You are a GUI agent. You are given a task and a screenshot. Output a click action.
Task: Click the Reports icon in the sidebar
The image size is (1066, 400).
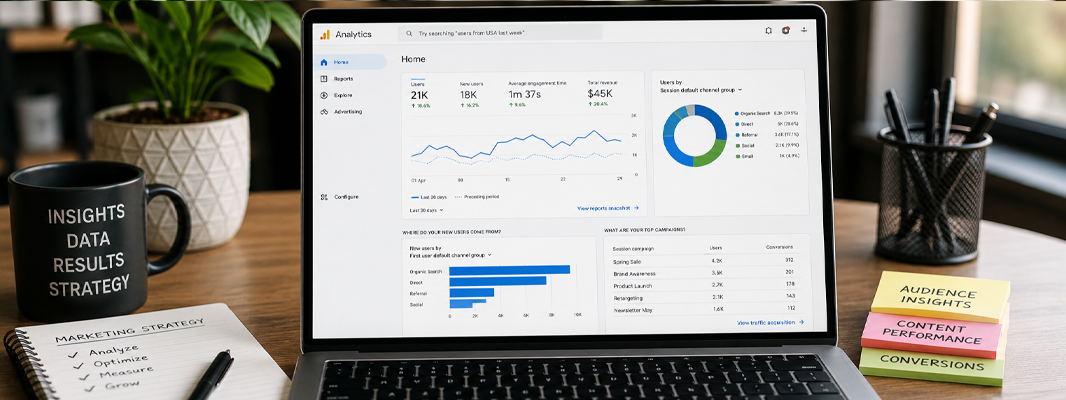[x=324, y=79]
